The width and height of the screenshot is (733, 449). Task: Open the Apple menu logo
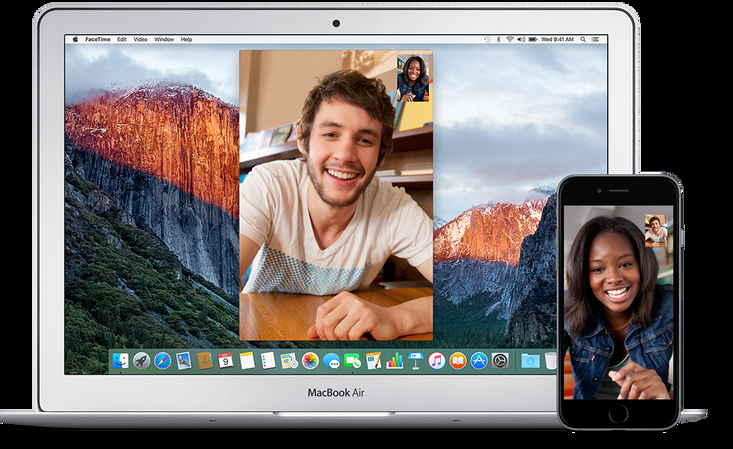coord(75,39)
